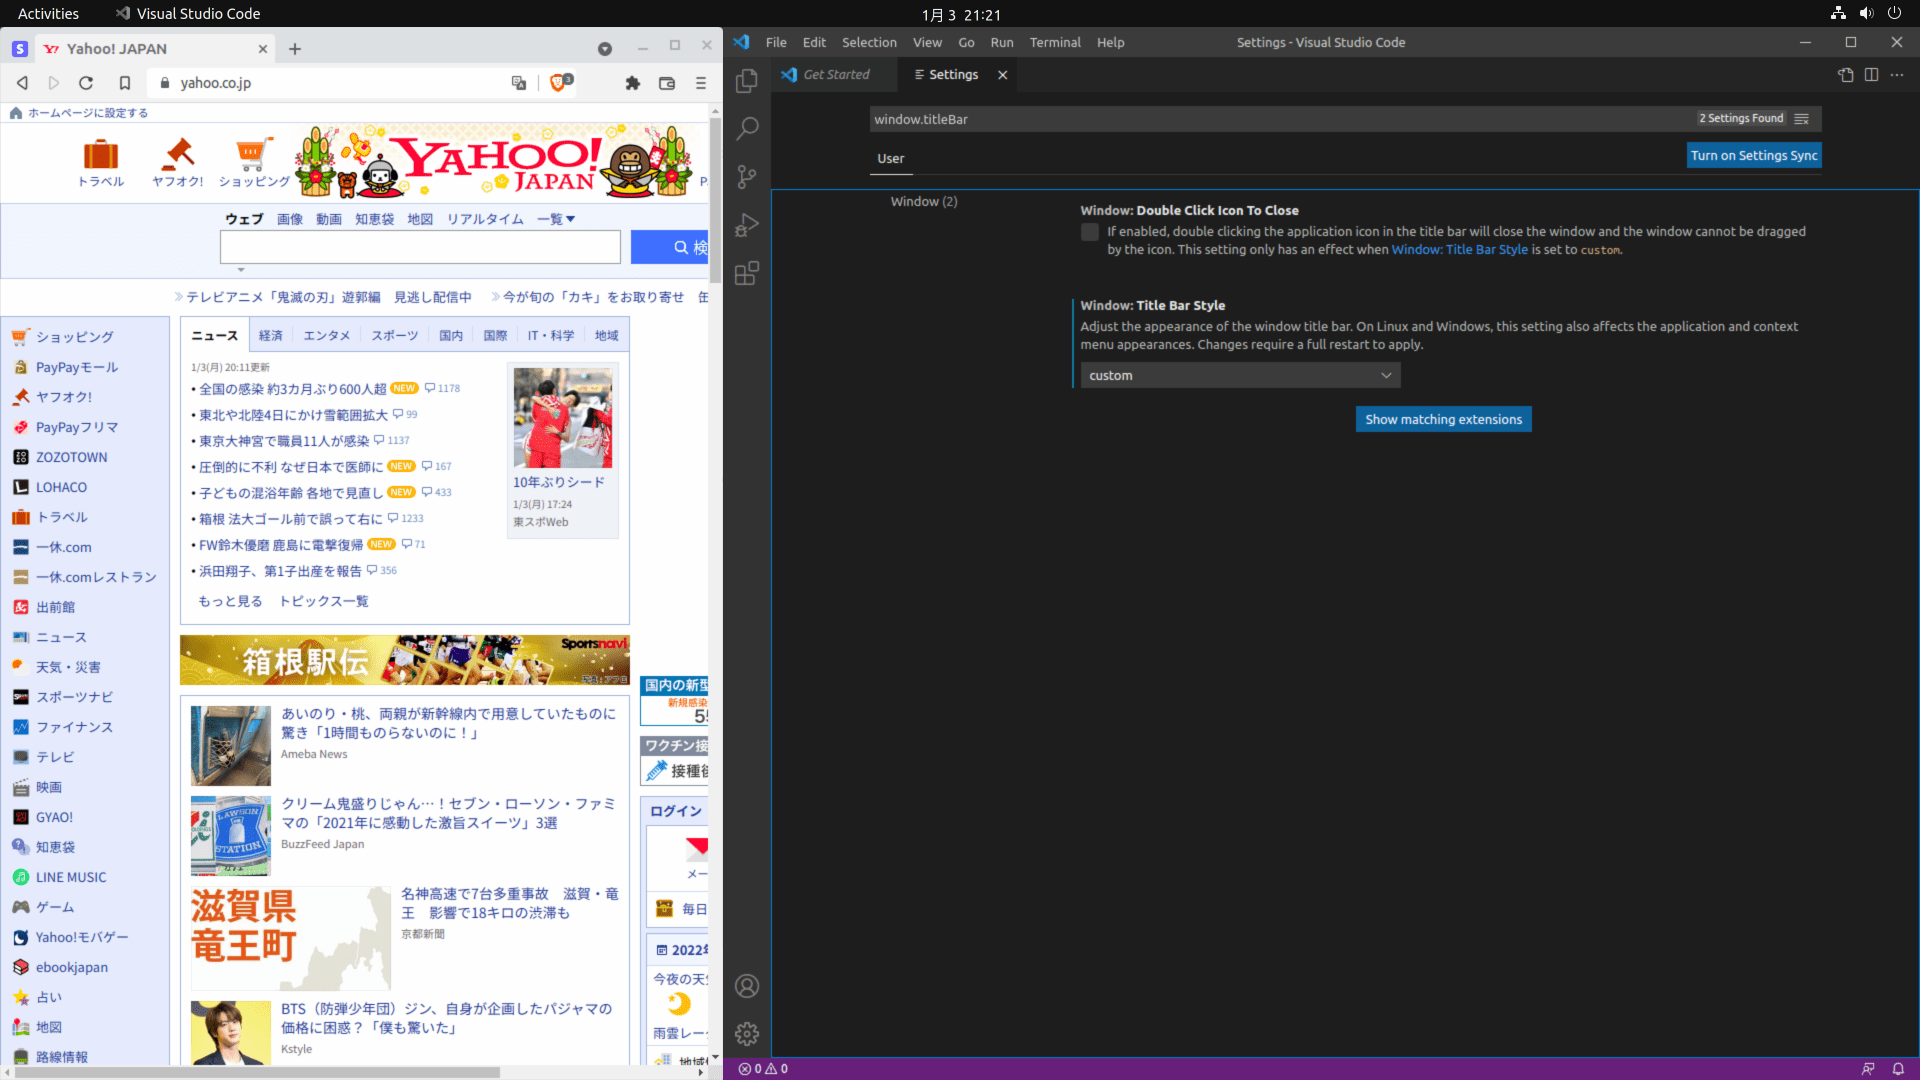Click Turn on Settings Sync button
Image resolution: width=1920 pixels, height=1080 pixels.
[x=1754, y=156]
